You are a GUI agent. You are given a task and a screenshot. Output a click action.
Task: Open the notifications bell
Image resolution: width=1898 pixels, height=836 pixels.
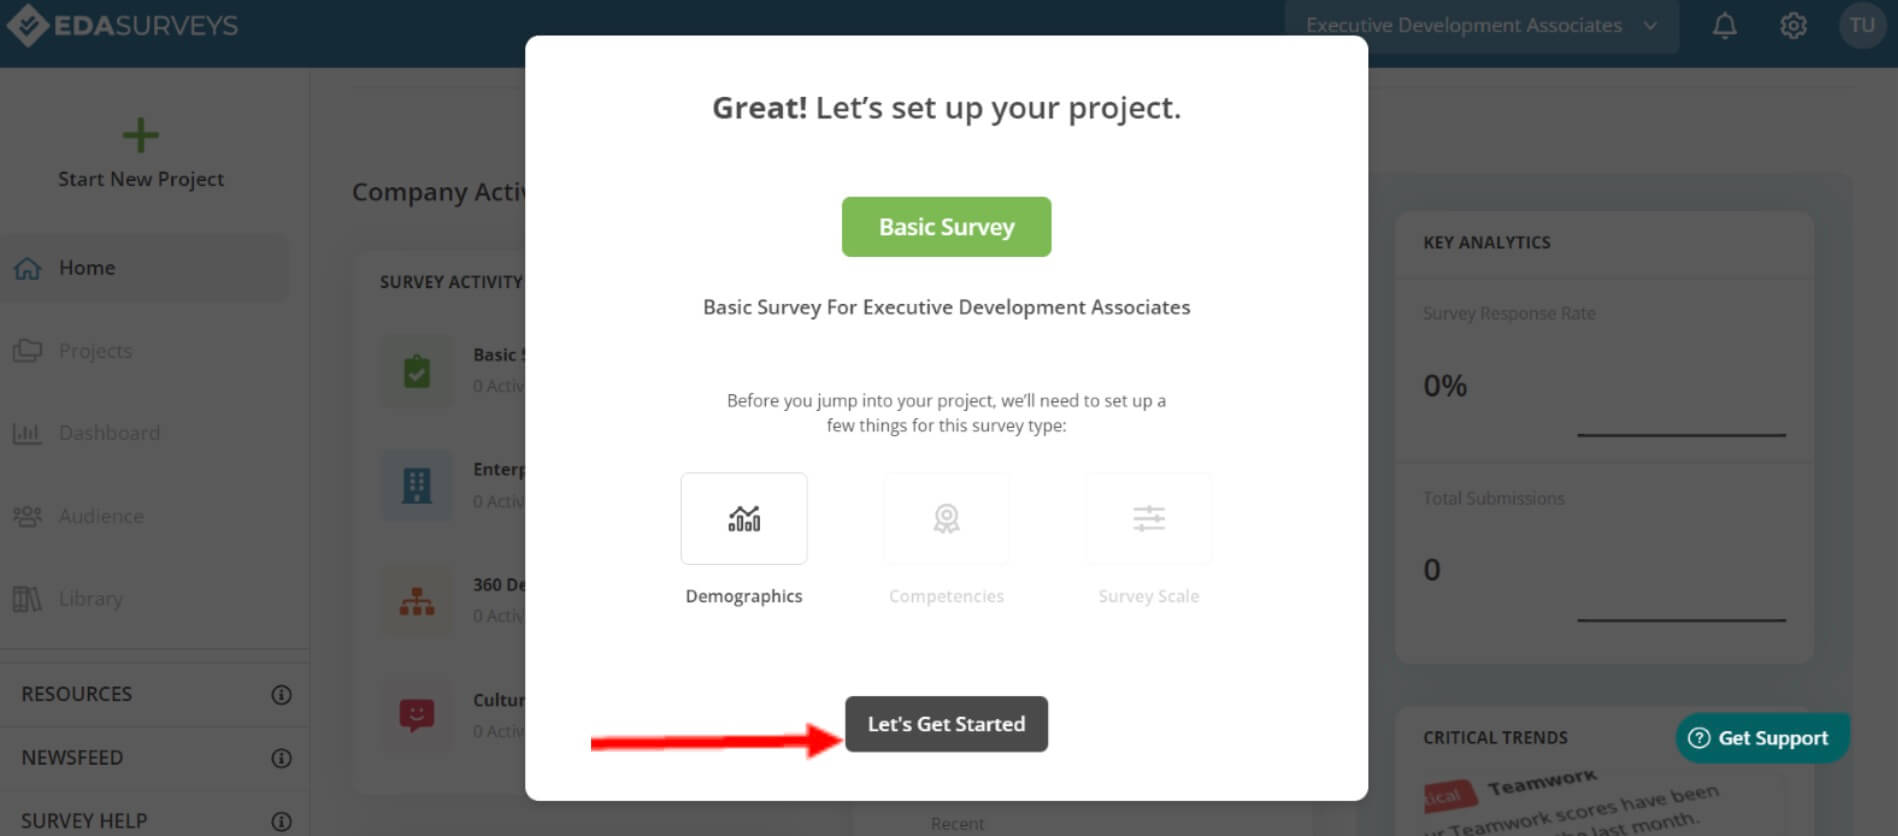click(1724, 25)
